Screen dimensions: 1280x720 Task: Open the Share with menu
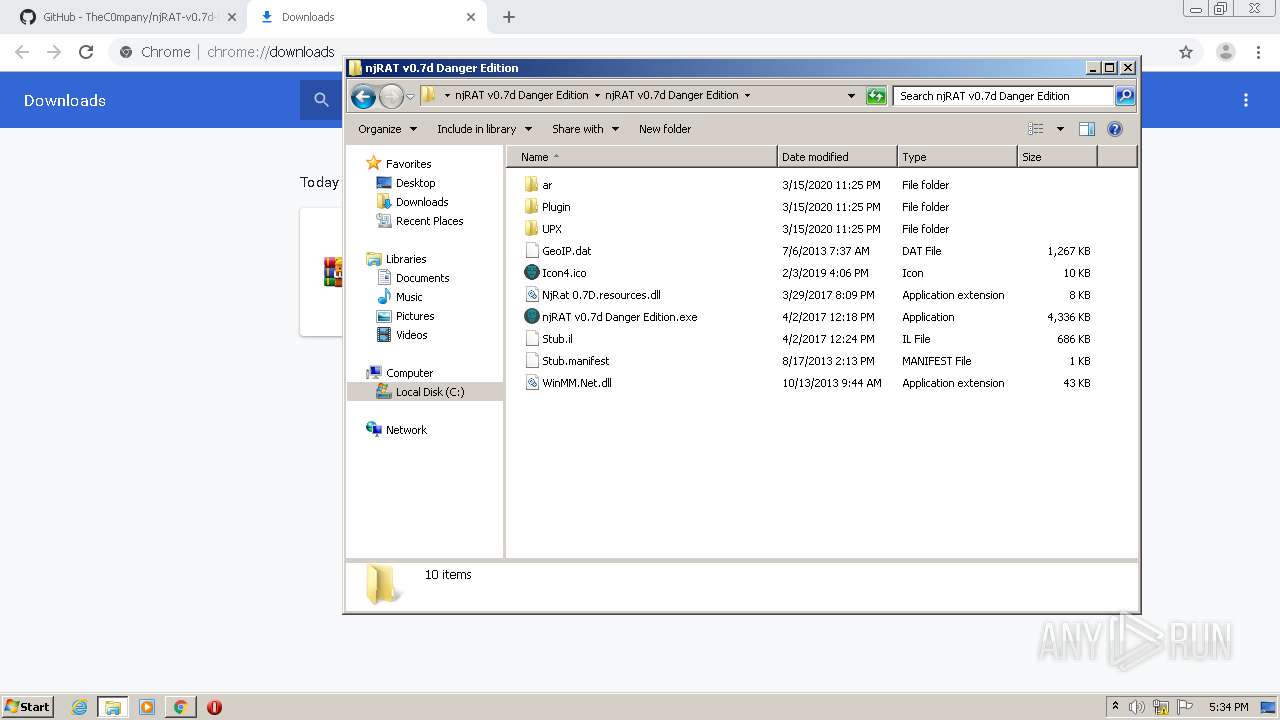(x=585, y=129)
